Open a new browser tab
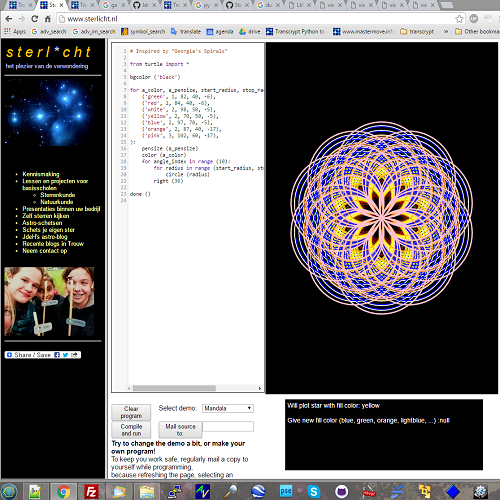The width and height of the screenshot is (500, 500). (x=446, y=5)
